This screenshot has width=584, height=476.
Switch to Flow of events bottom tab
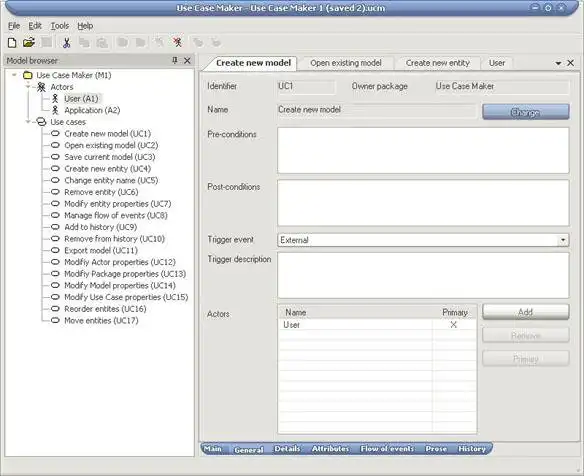[x=387, y=449]
